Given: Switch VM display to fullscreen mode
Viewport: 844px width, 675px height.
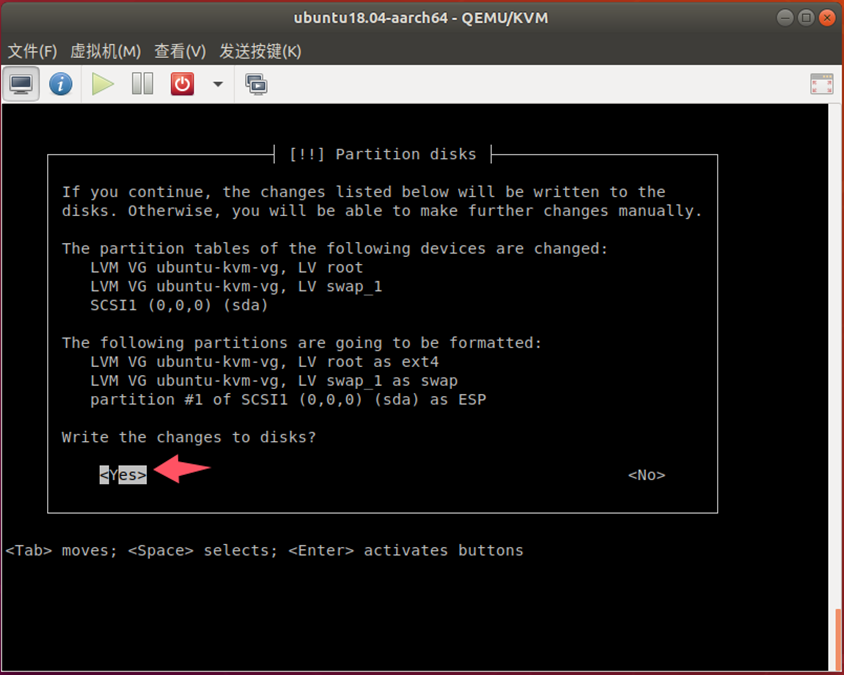Looking at the screenshot, I should [821, 84].
